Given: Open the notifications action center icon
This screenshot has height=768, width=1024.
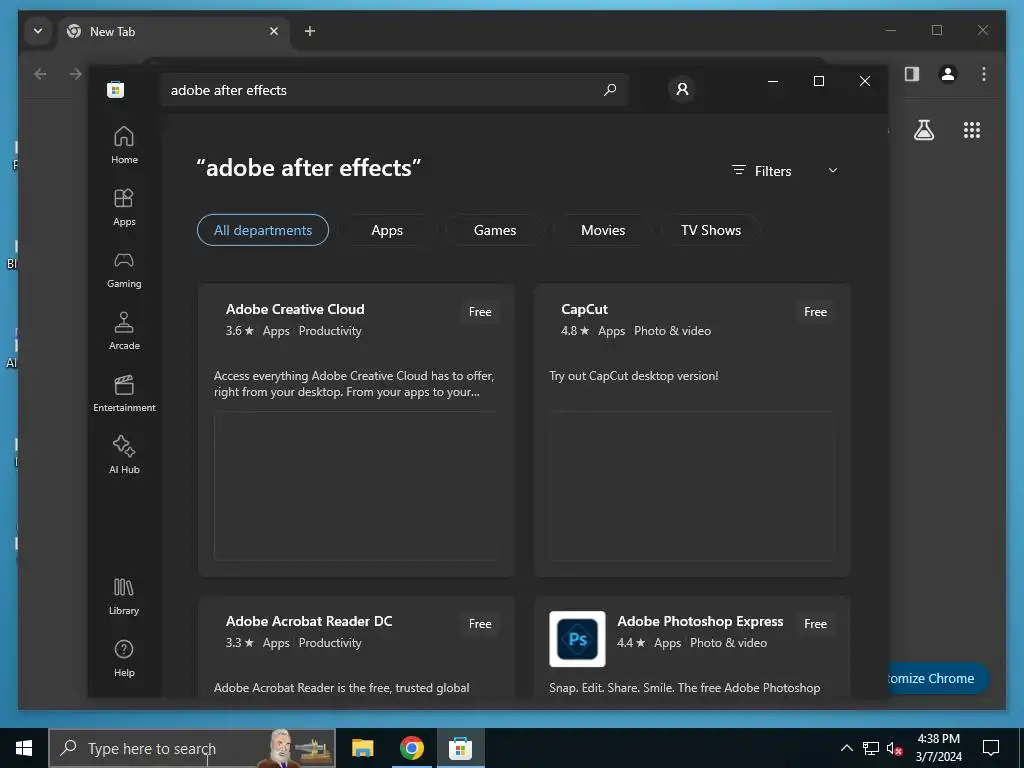Looking at the screenshot, I should tap(991, 748).
